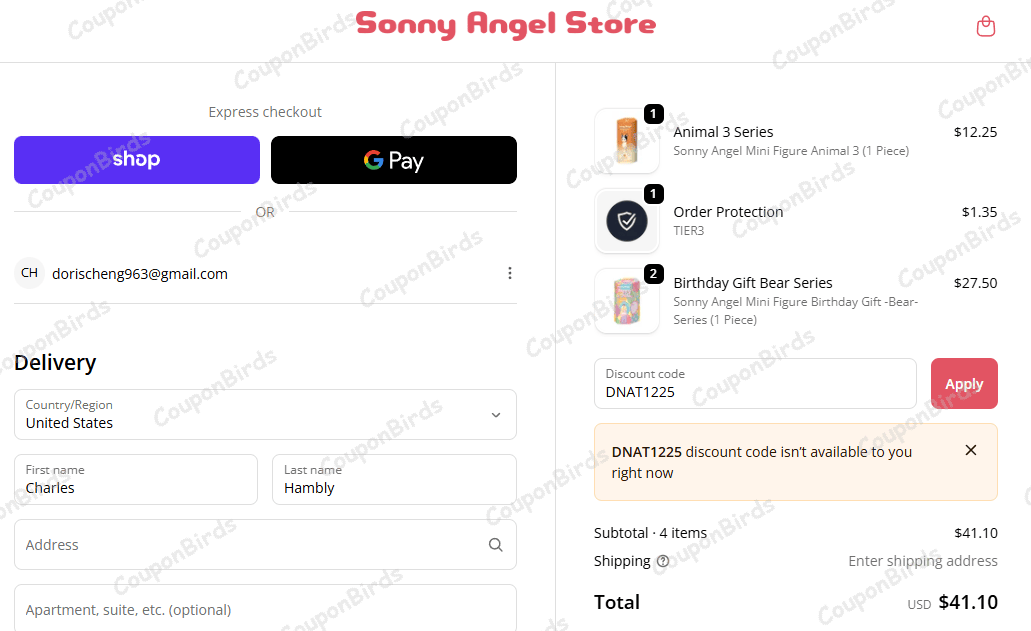Open the shopping bag cart icon
1031x631 pixels.
(985, 26)
